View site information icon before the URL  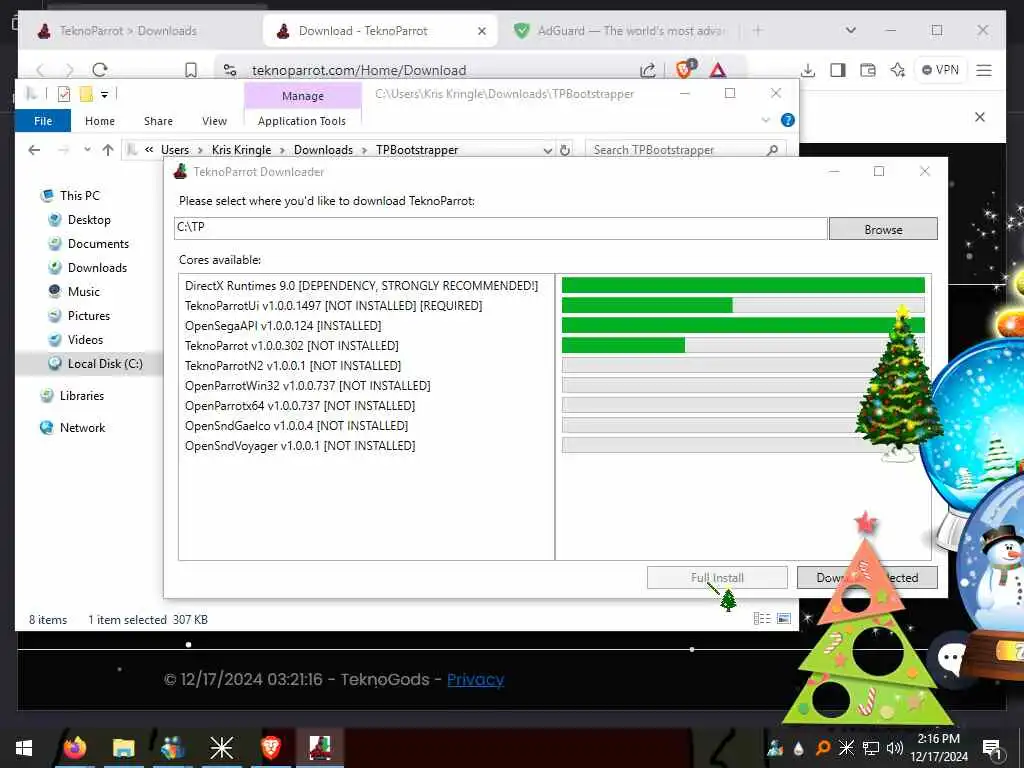[x=230, y=70]
